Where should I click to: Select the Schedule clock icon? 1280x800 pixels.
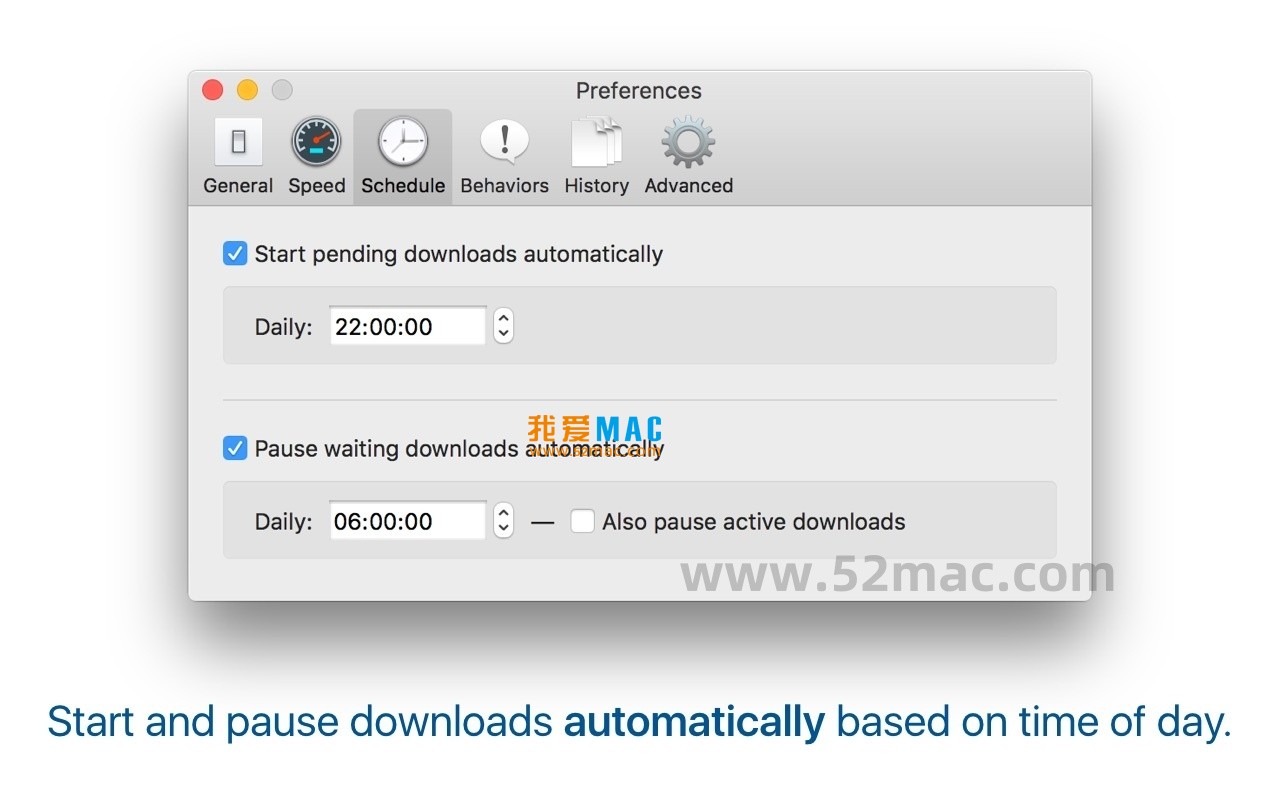403,142
